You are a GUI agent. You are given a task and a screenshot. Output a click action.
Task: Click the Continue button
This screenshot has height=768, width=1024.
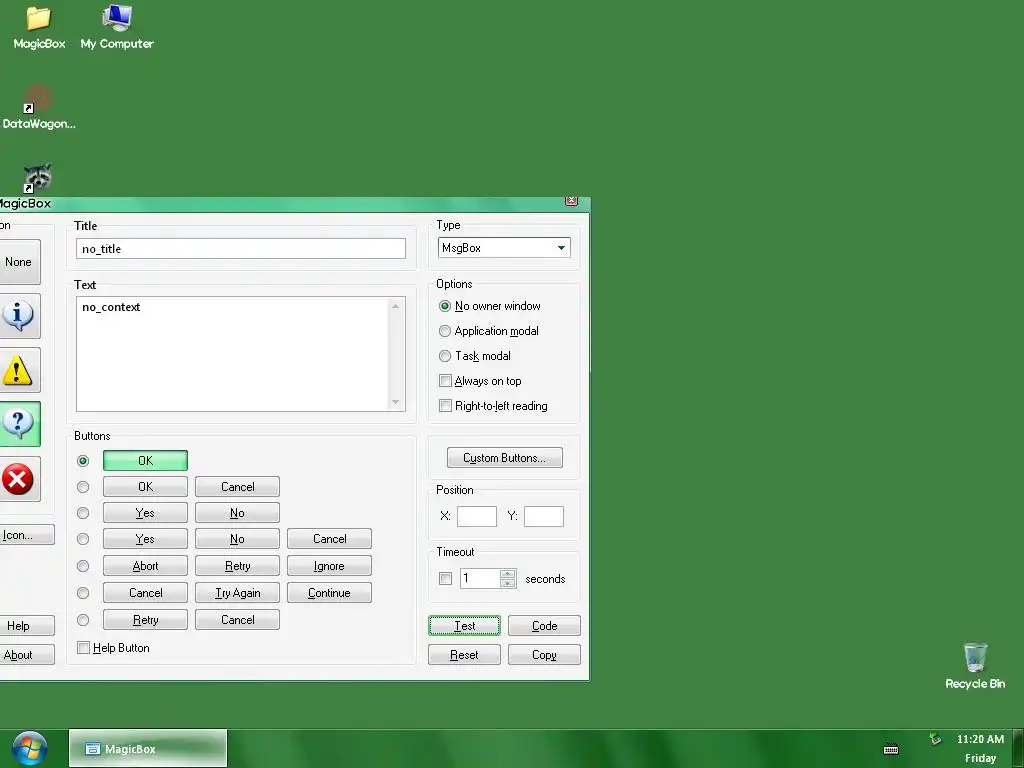point(329,593)
